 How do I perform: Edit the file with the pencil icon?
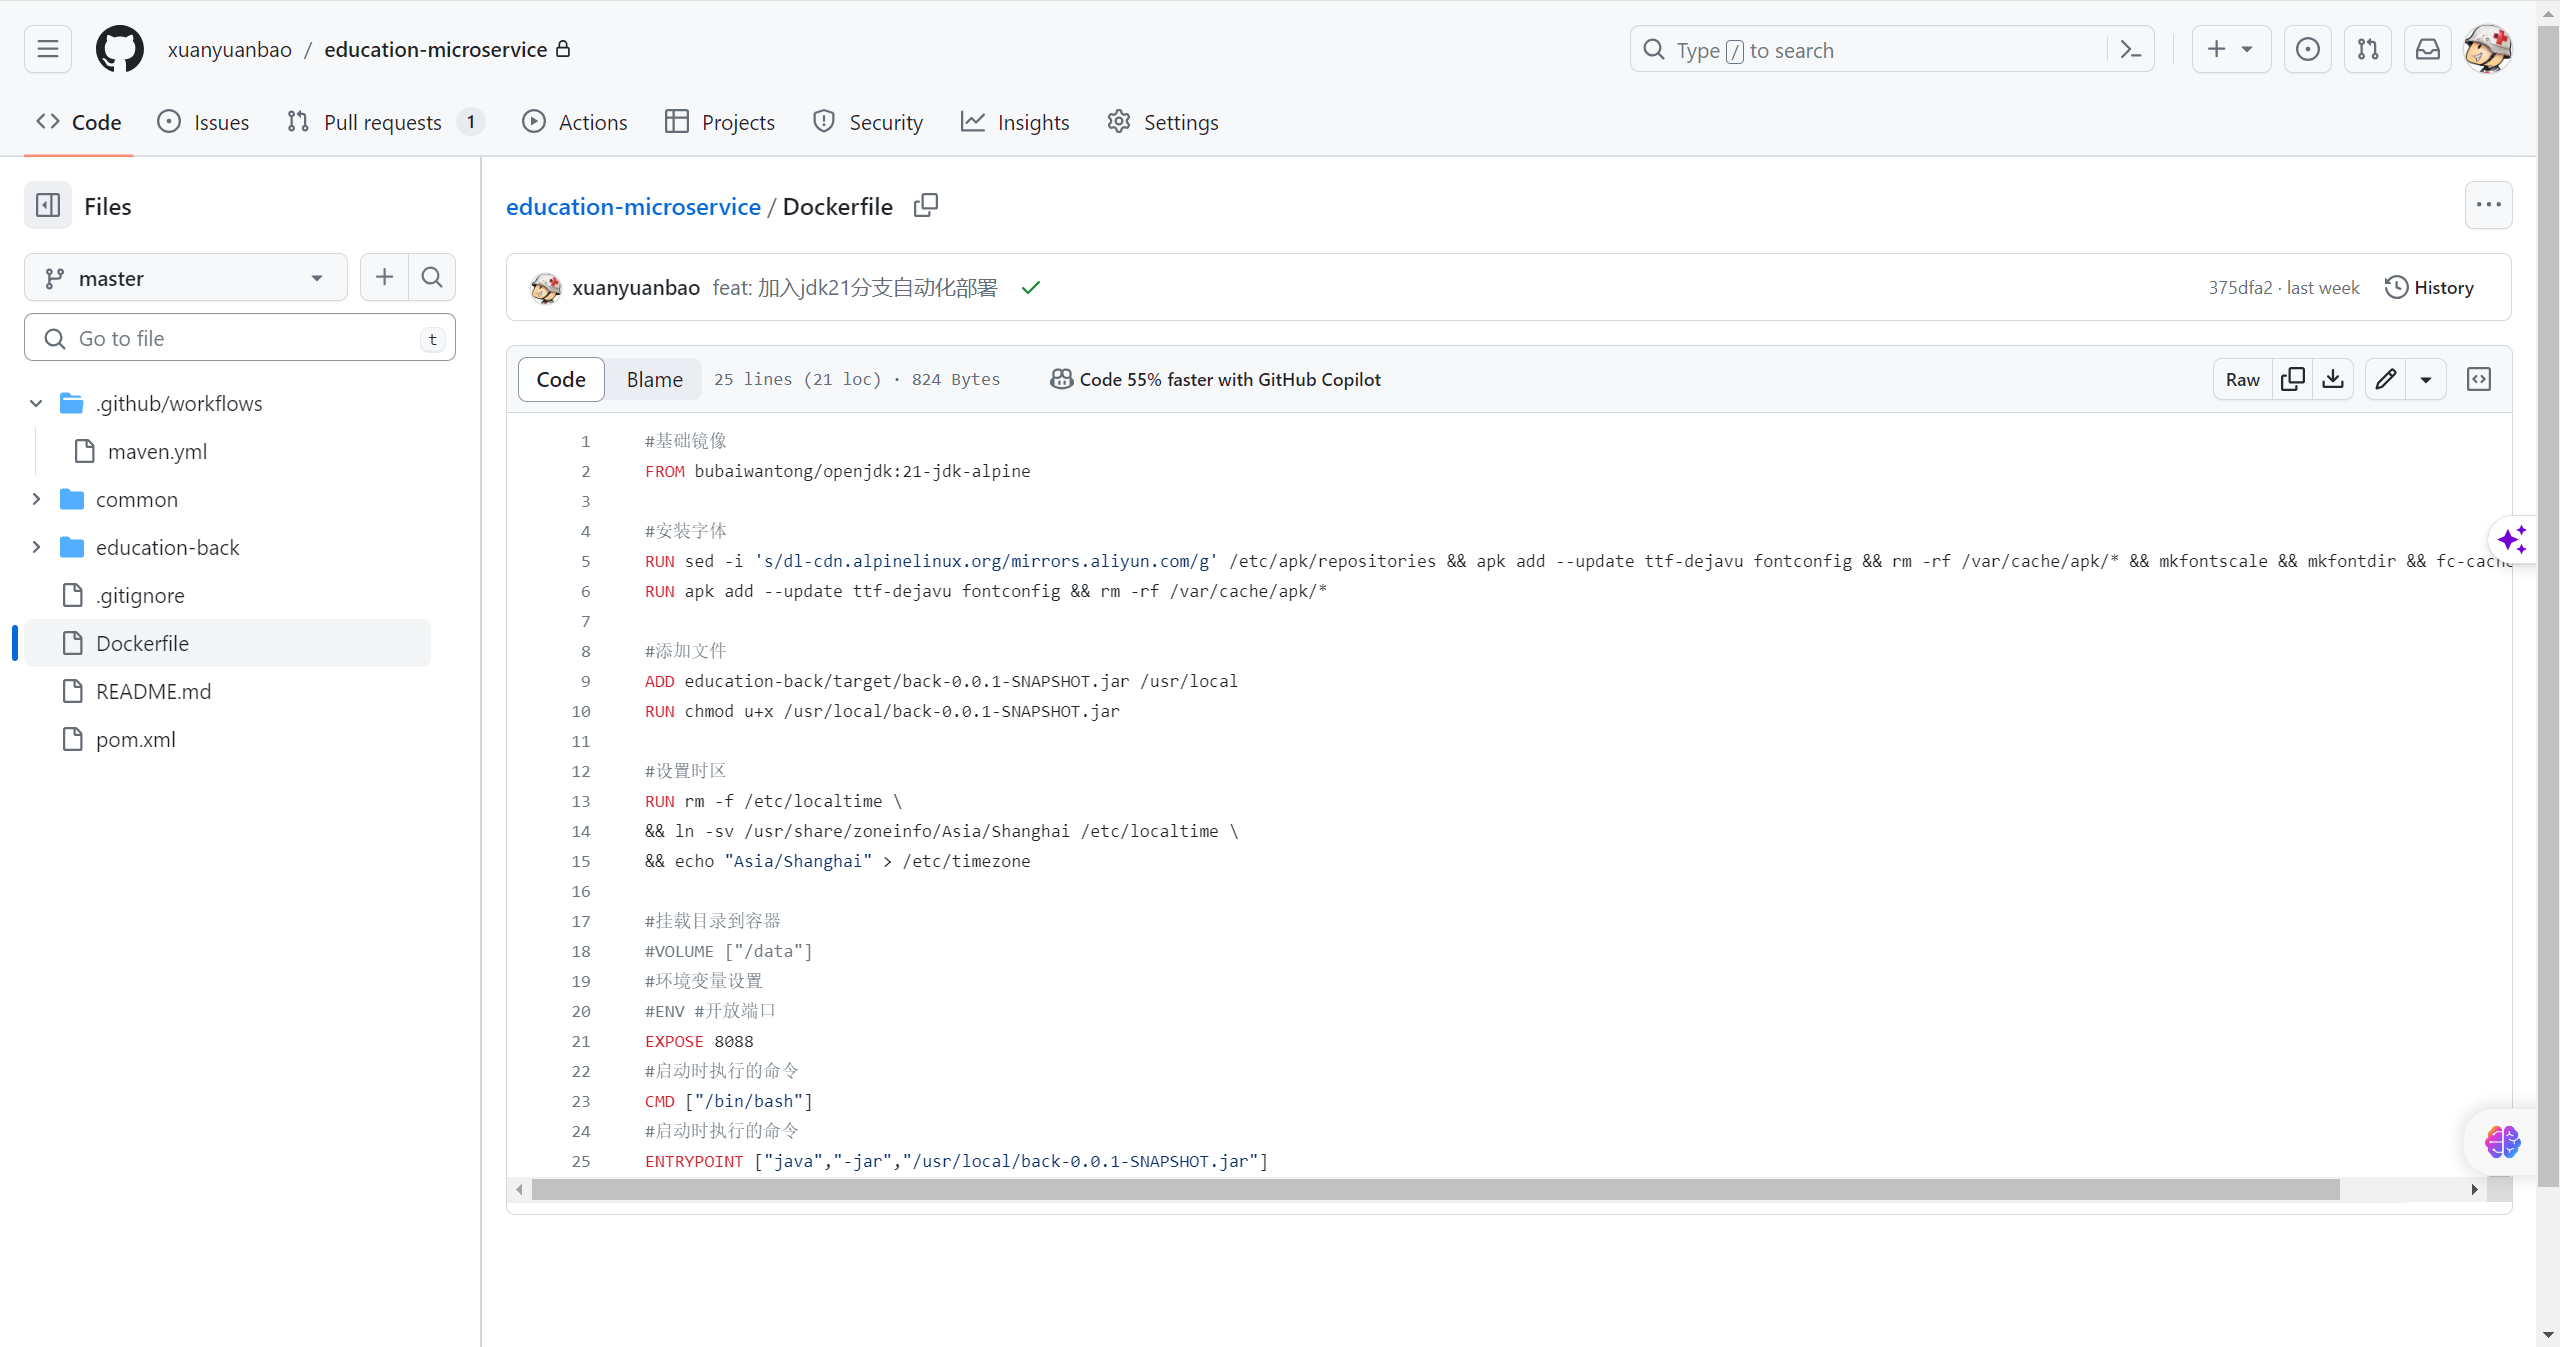(2386, 379)
